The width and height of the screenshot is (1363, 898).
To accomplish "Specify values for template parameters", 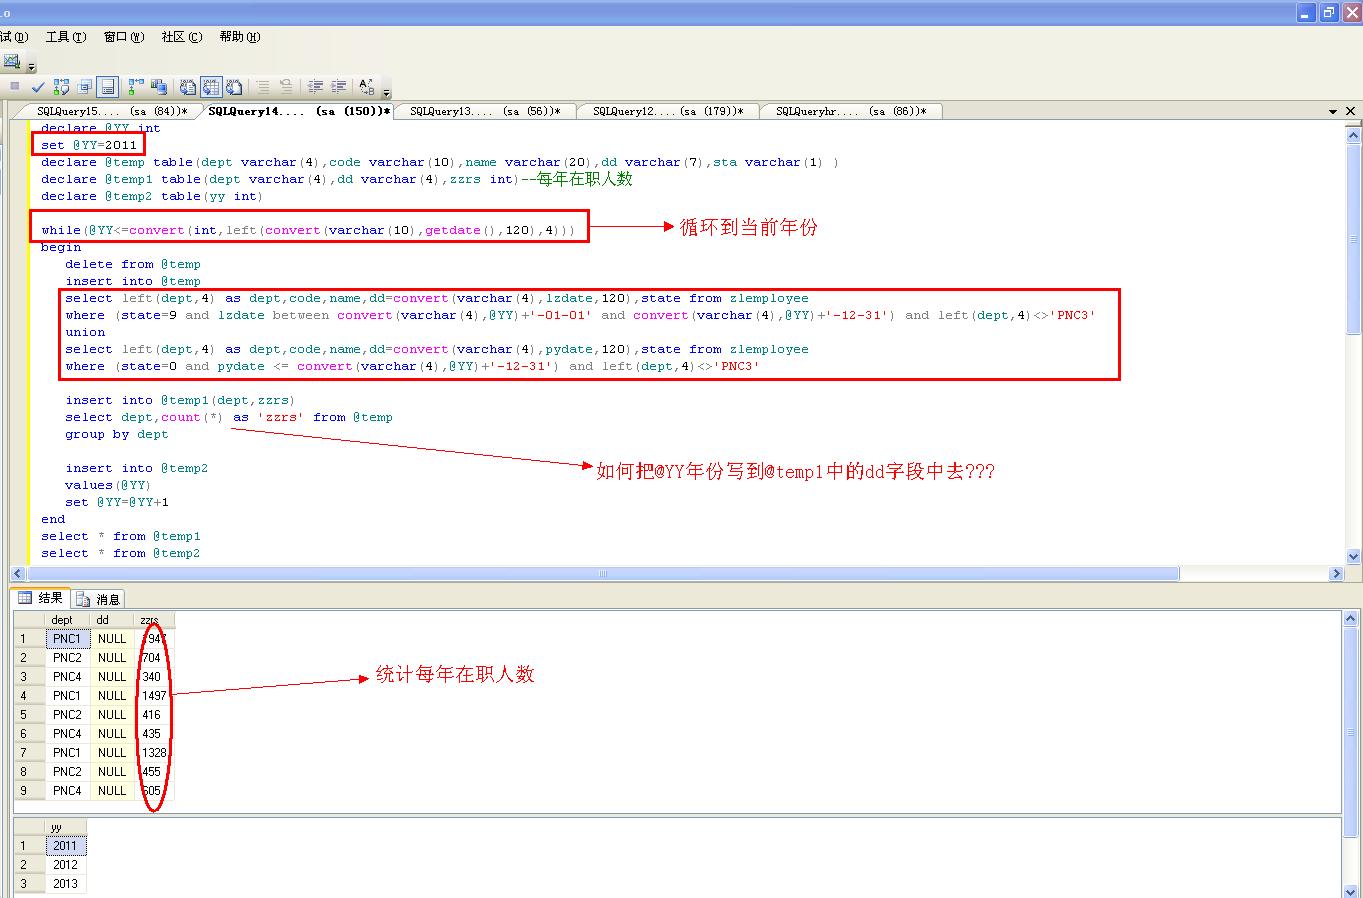I will click(367, 87).
